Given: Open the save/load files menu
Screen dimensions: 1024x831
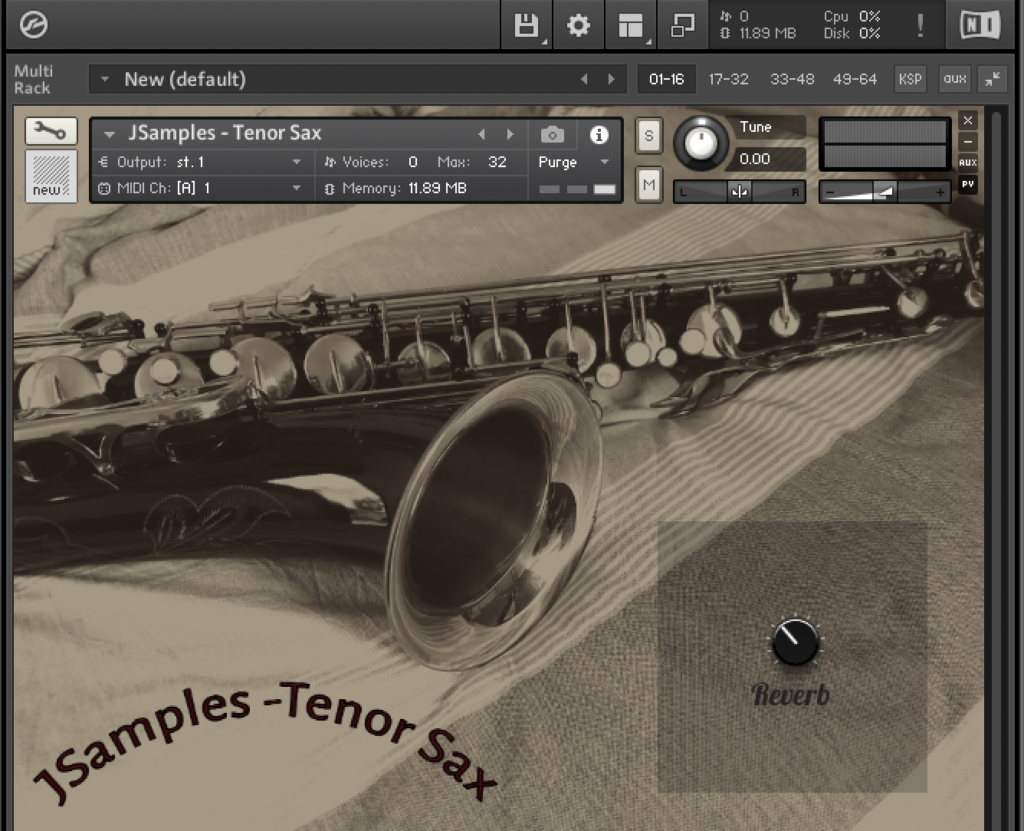Looking at the screenshot, I should (526, 25).
